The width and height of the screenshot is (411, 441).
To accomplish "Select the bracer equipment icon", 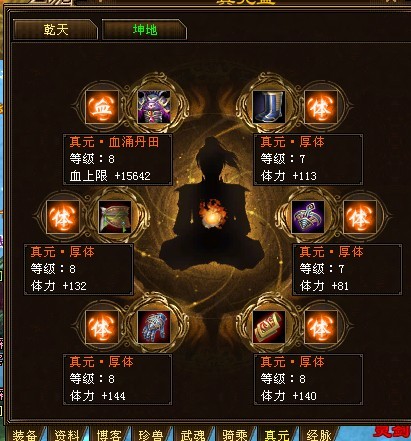I will [308, 217].
